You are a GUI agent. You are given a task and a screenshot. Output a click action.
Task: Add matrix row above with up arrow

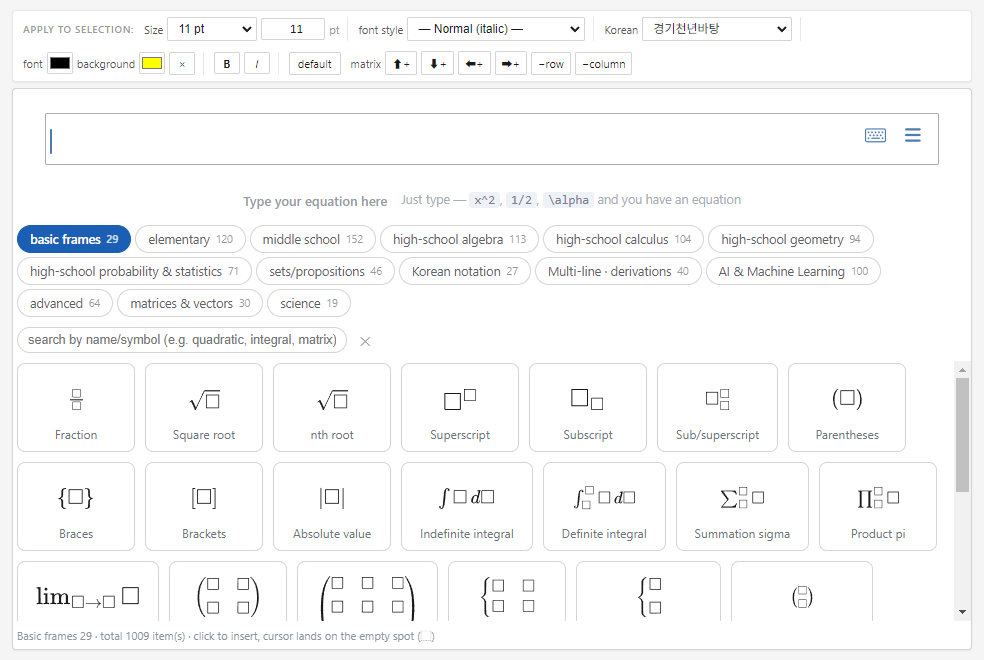(401, 64)
